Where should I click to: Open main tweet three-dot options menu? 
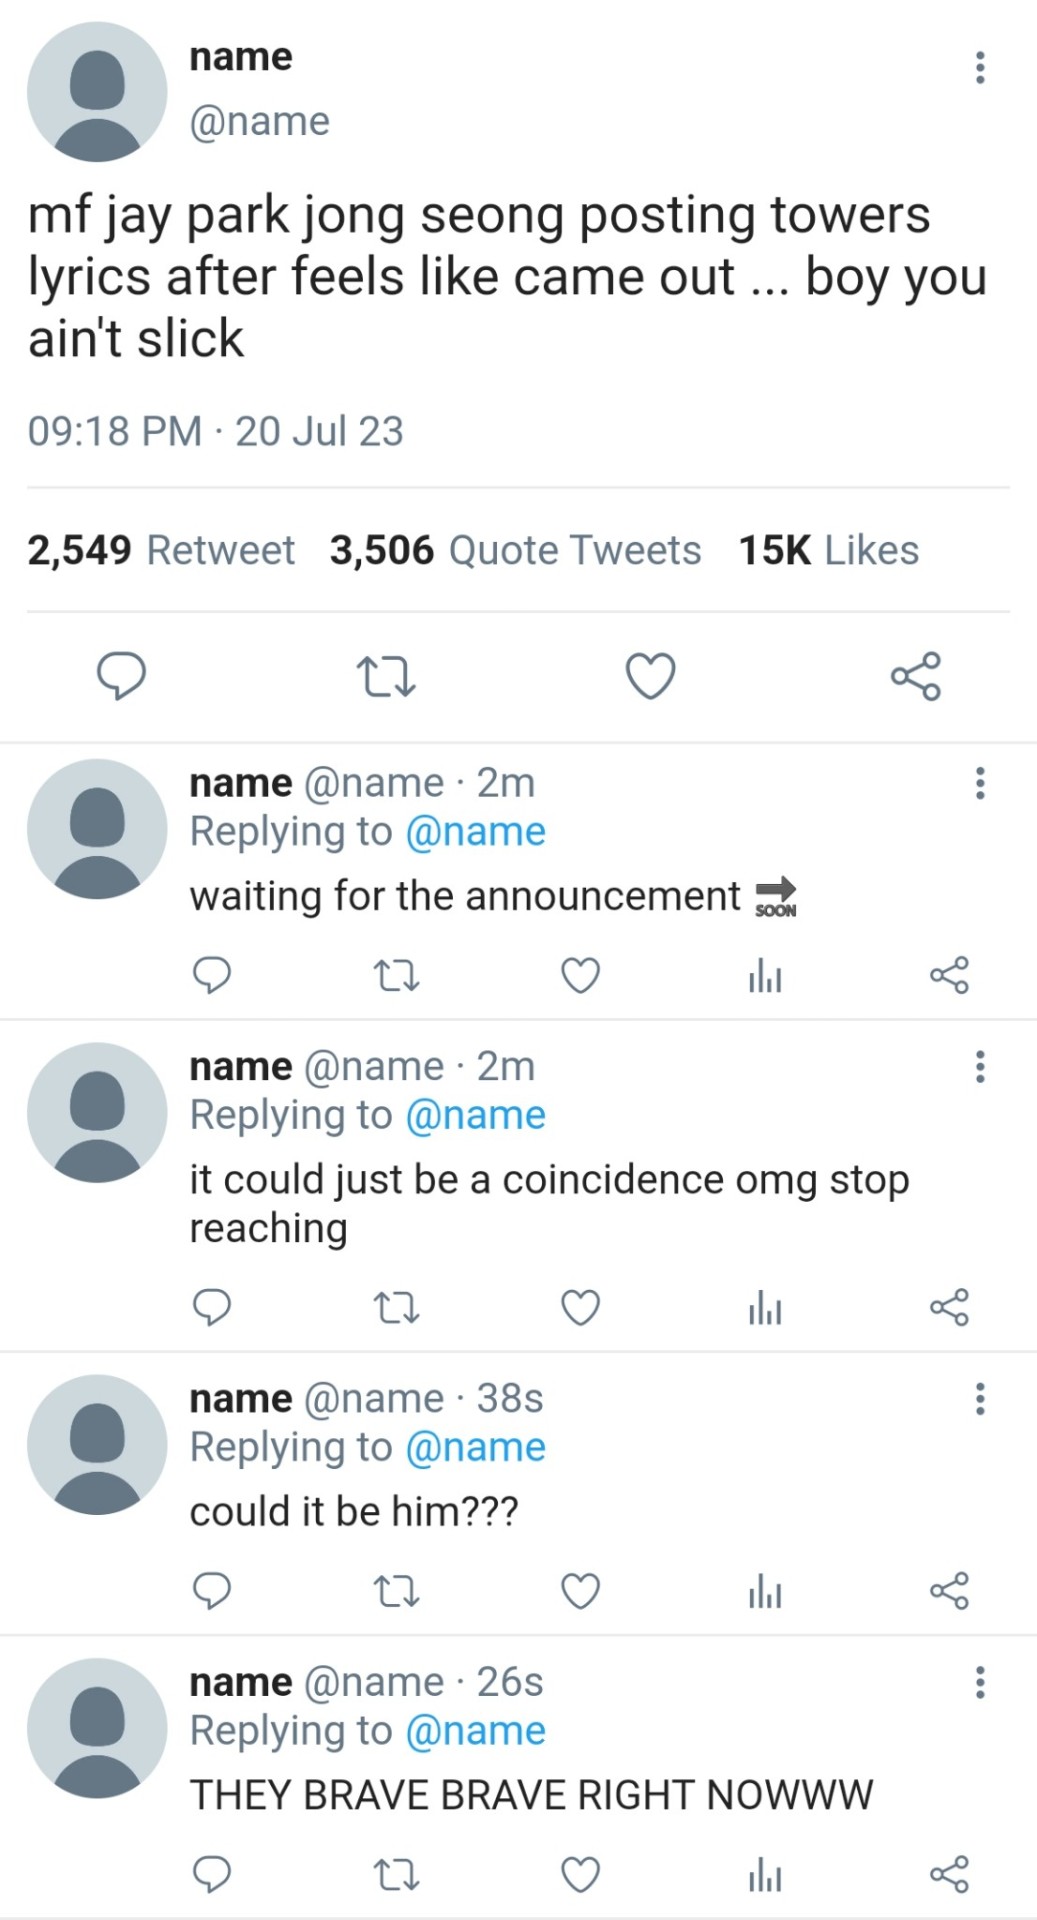[x=980, y=68]
